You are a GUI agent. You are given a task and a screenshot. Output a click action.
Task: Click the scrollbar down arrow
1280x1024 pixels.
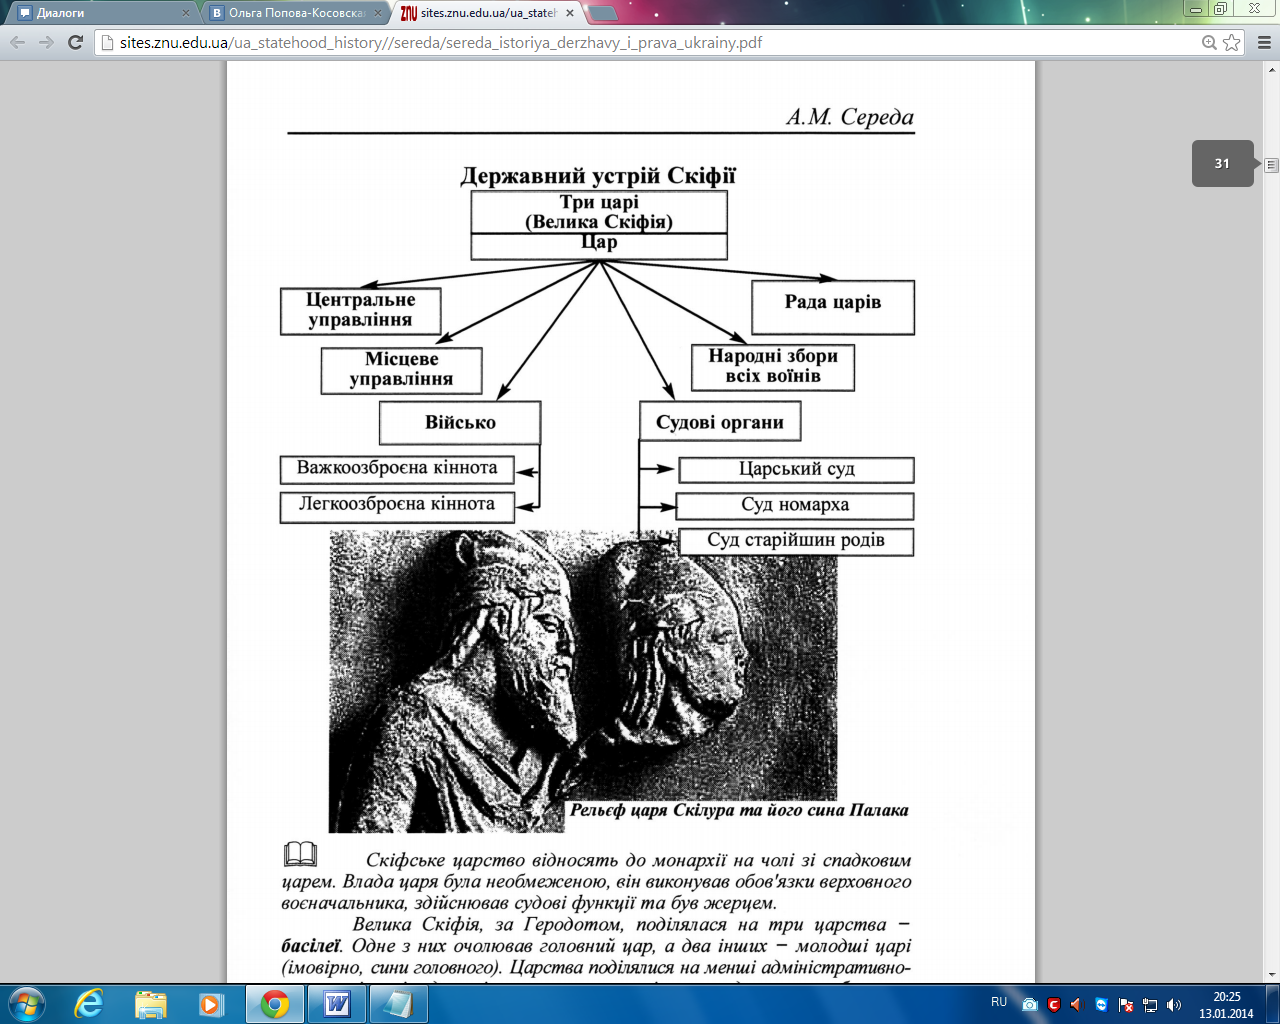tap(1272, 974)
